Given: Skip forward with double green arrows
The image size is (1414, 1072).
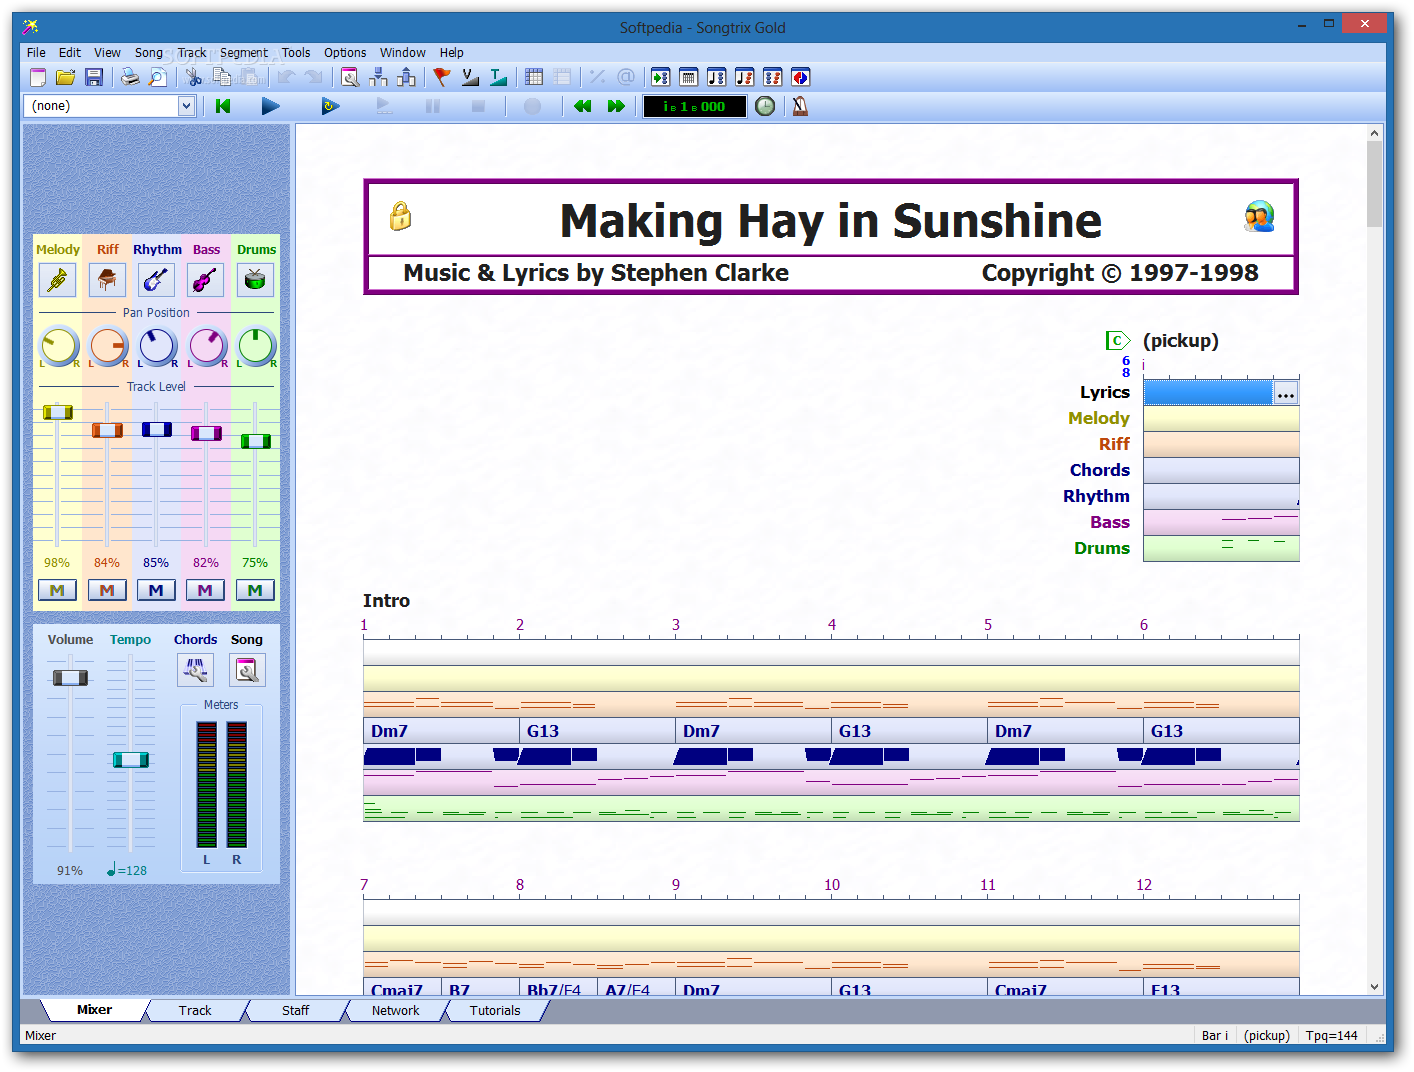Looking at the screenshot, I should point(616,106).
